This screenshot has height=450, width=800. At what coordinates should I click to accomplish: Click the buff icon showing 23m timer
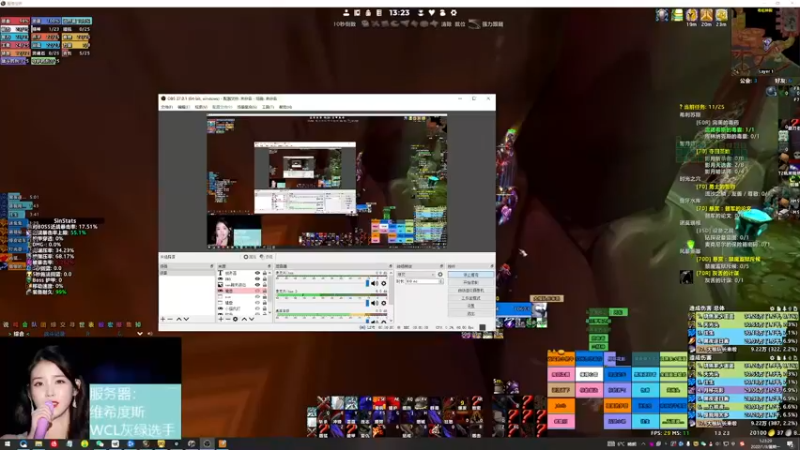tap(721, 15)
